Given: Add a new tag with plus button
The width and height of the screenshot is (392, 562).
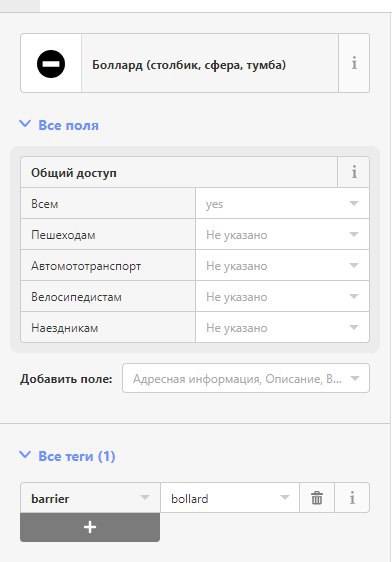Looking at the screenshot, I should click(x=90, y=527).
